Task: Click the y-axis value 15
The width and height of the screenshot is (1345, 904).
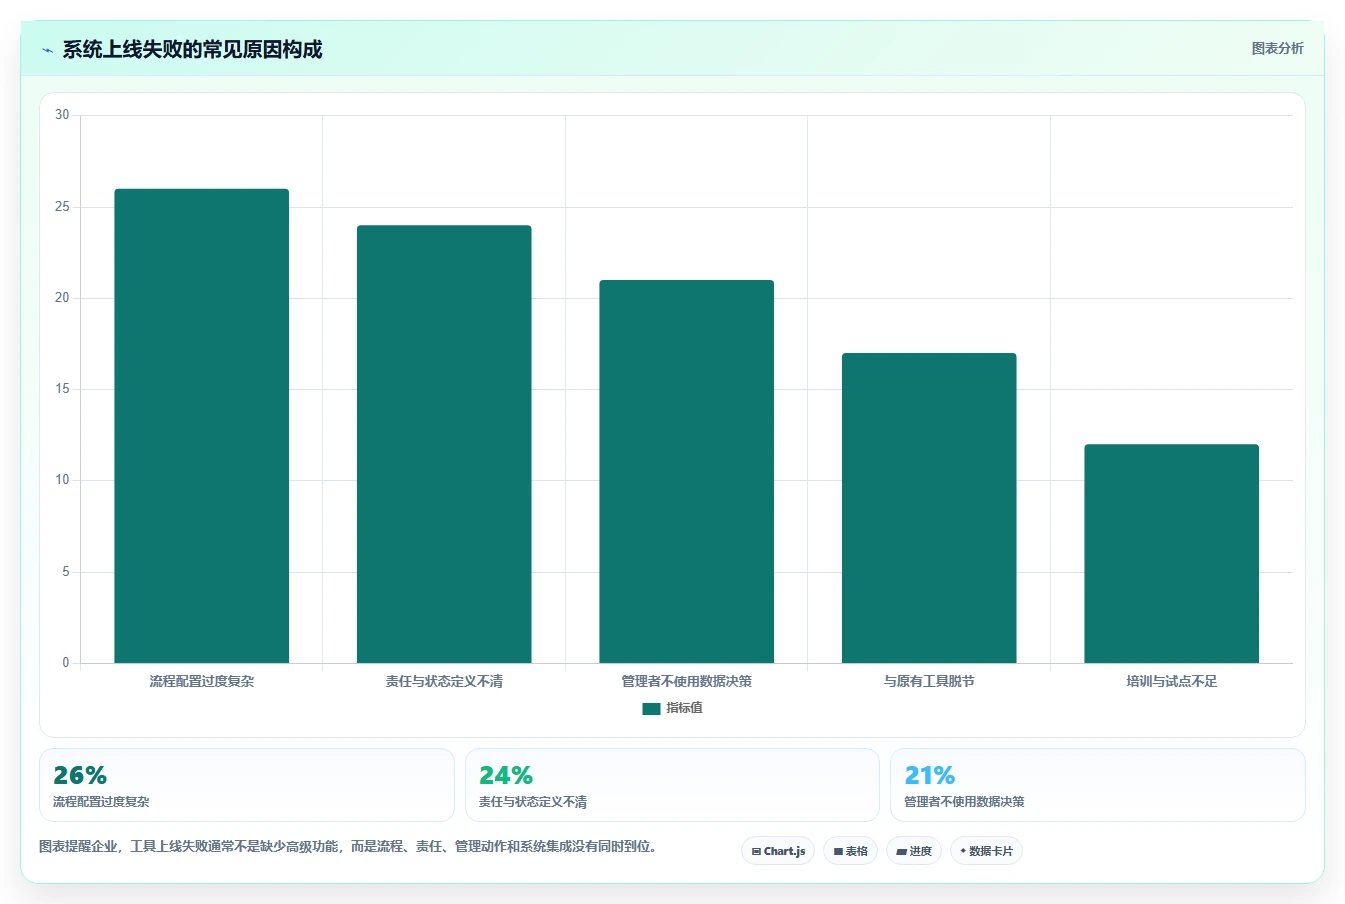Action: pyautogui.click(x=62, y=389)
